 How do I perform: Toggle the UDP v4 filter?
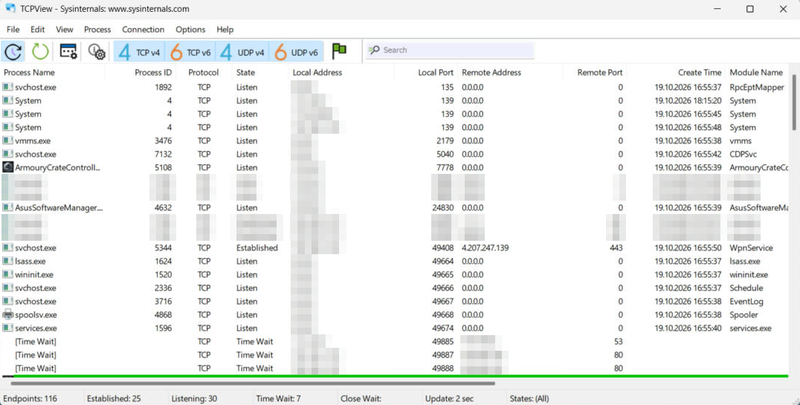243,52
